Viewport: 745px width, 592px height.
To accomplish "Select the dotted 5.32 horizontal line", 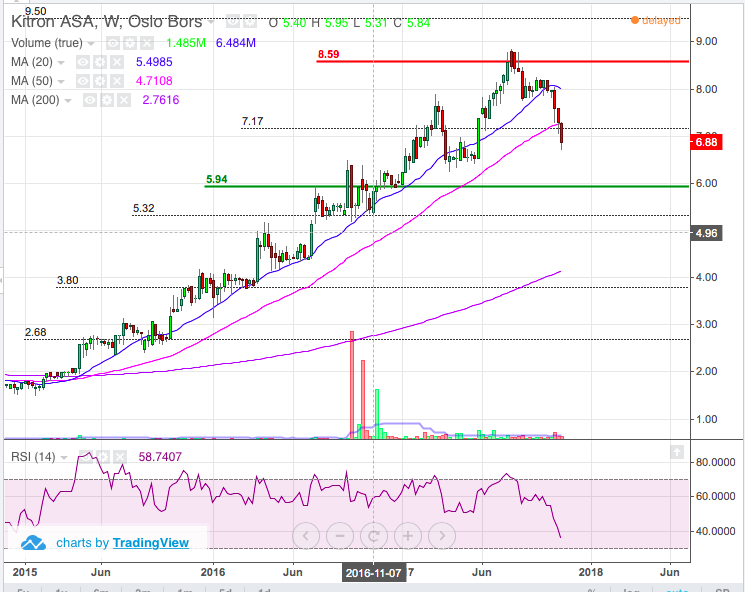I will tap(411, 215).
